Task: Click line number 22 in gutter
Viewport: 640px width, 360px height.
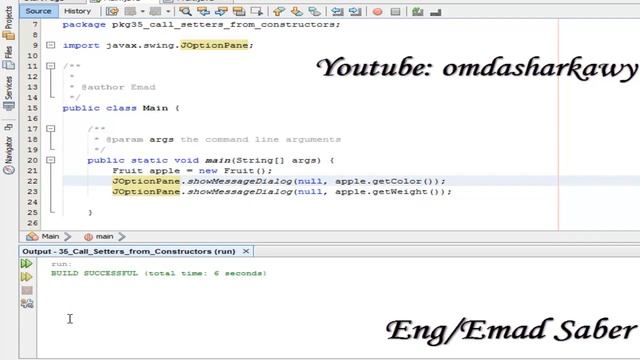Action: pyautogui.click(x=33, y=181)
